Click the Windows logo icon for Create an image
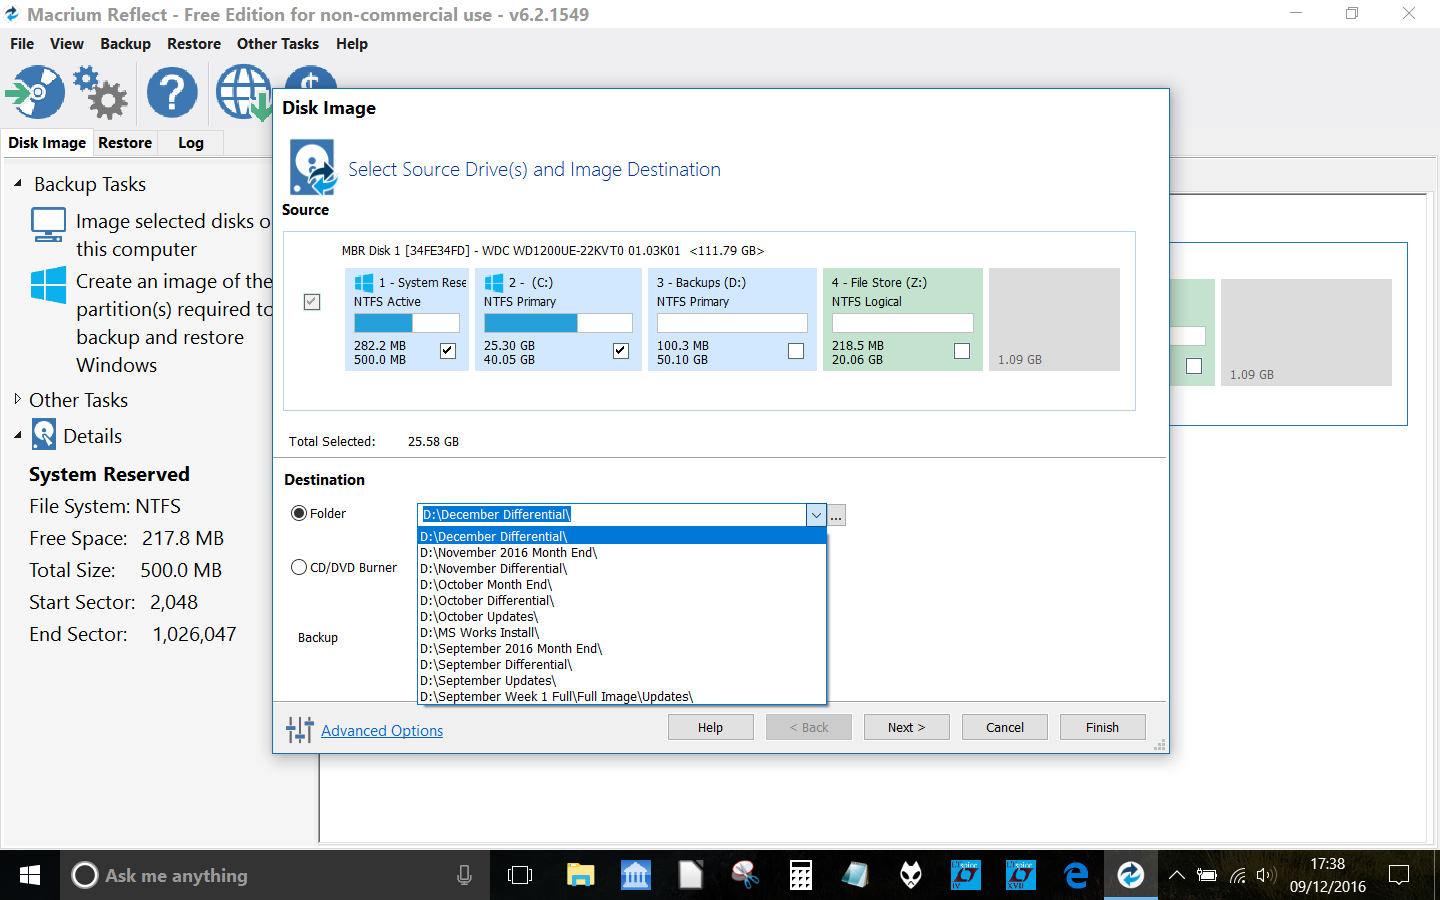 pos(48,285)
